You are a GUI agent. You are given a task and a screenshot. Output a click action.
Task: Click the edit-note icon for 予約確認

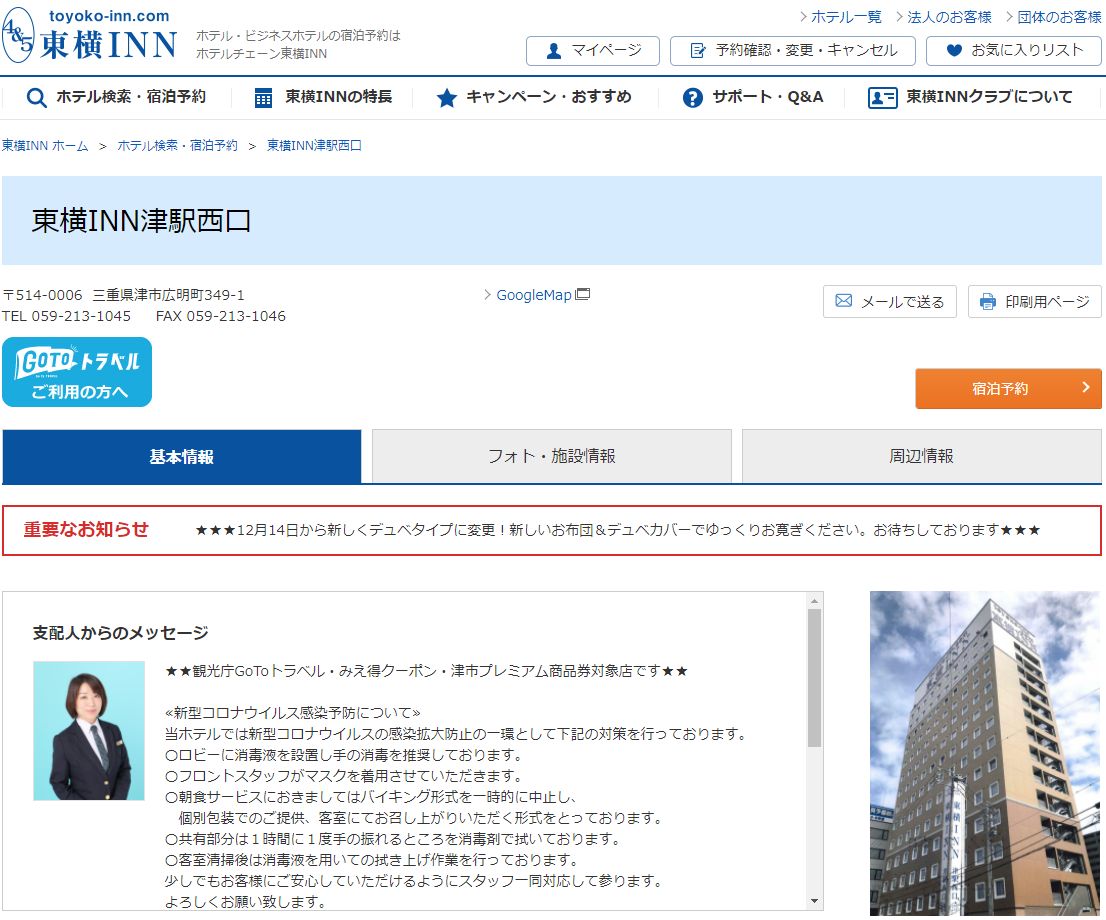(x=698, y=51)
